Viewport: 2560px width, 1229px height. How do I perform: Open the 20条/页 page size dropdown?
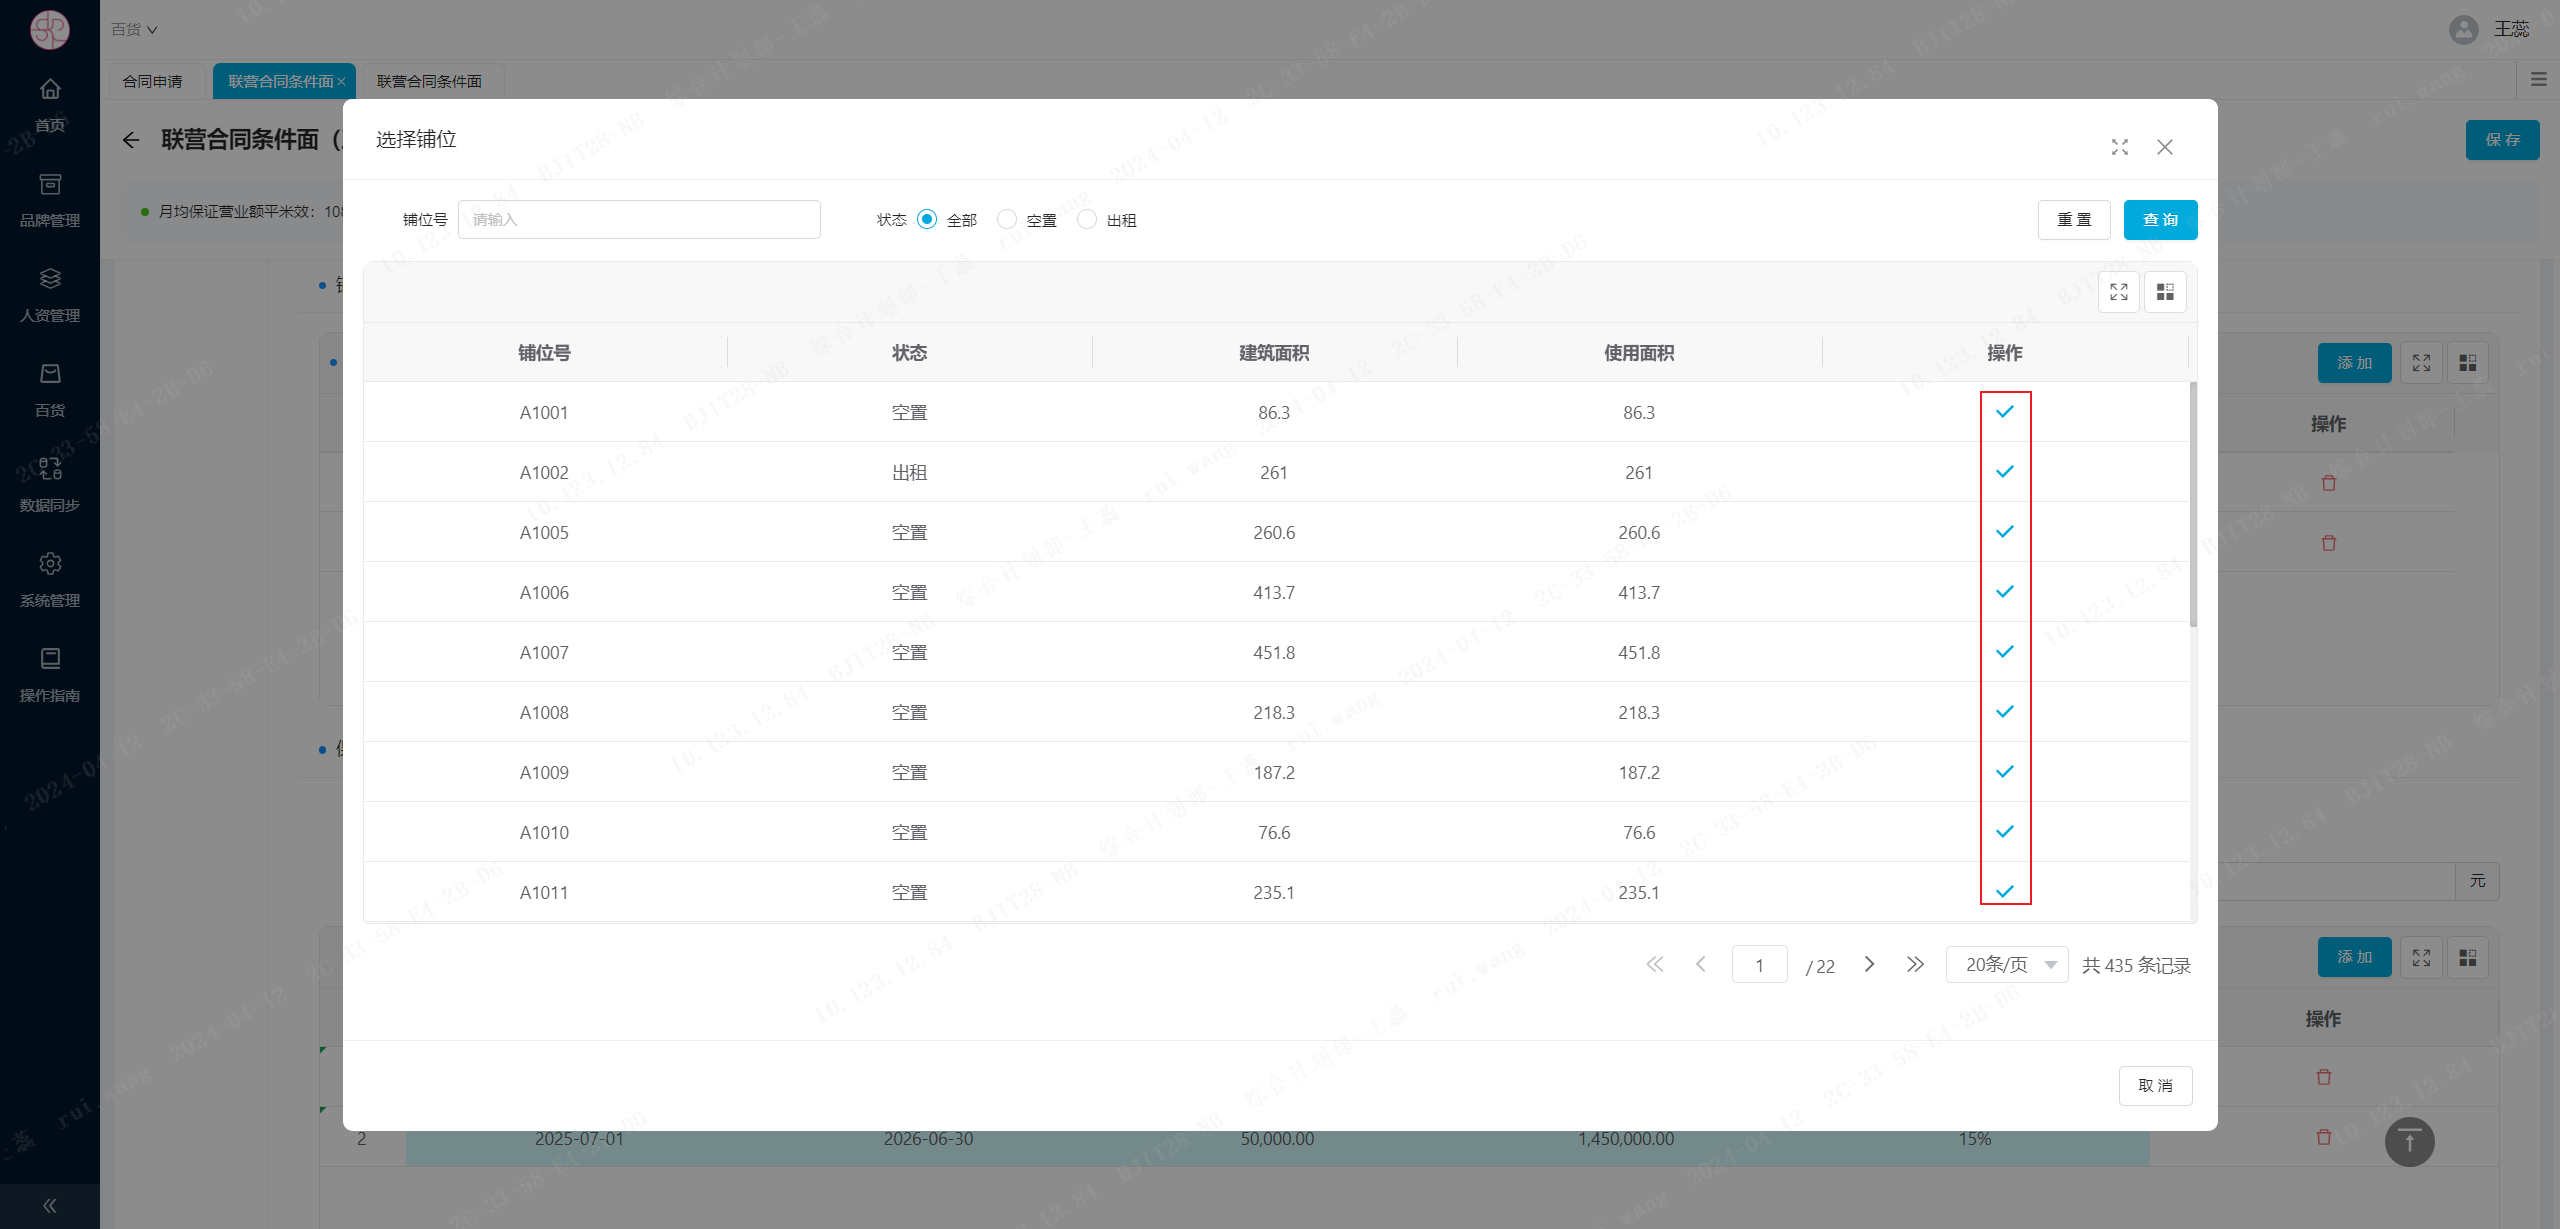click(x=2007, y=965)
